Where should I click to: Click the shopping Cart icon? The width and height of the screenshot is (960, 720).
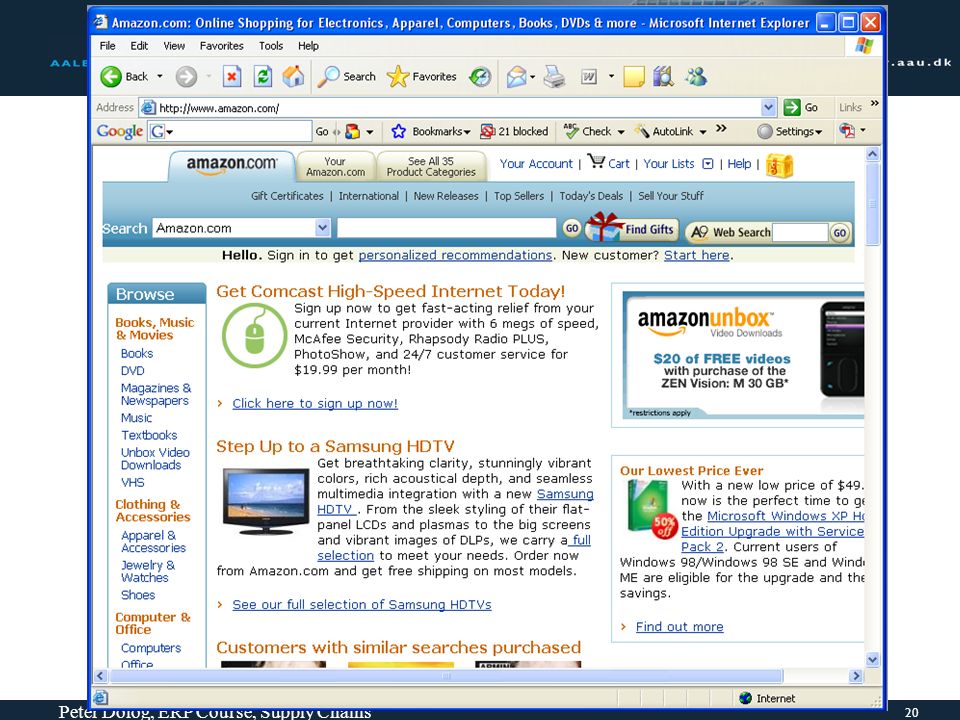pyautogui.click(x=596, y=162)
